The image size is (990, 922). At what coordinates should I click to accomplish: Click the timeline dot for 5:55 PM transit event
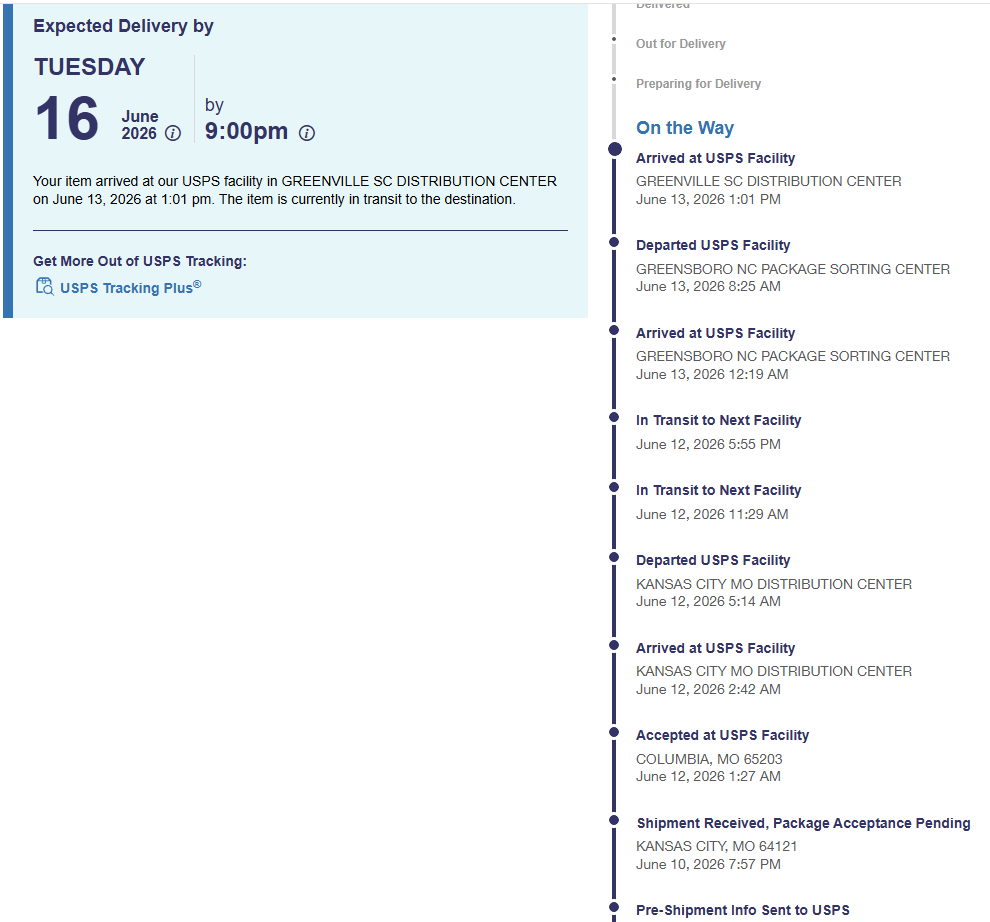coord(614,417)
